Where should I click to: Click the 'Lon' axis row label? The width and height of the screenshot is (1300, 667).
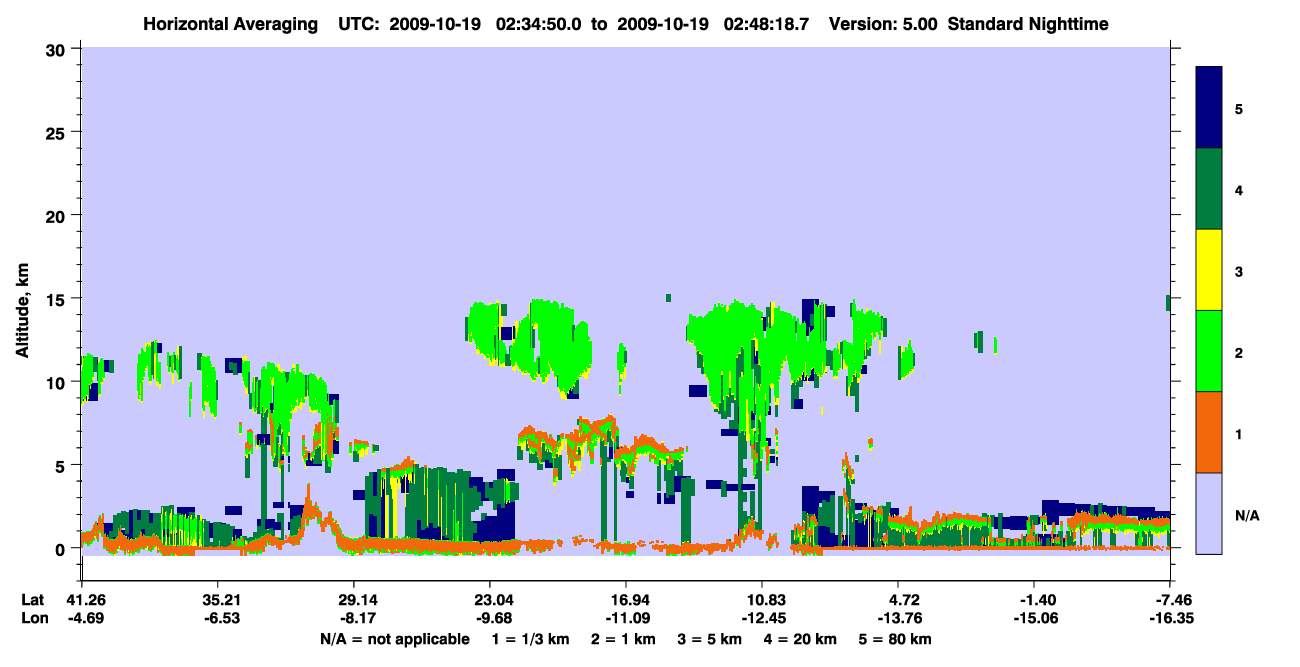click(x=33, y=618)
